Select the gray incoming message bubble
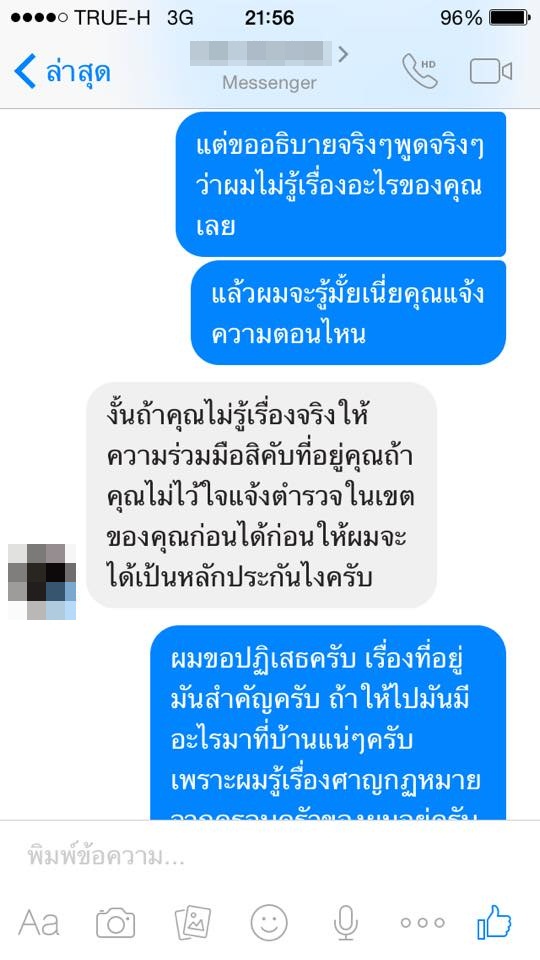 tap(261, 495)
